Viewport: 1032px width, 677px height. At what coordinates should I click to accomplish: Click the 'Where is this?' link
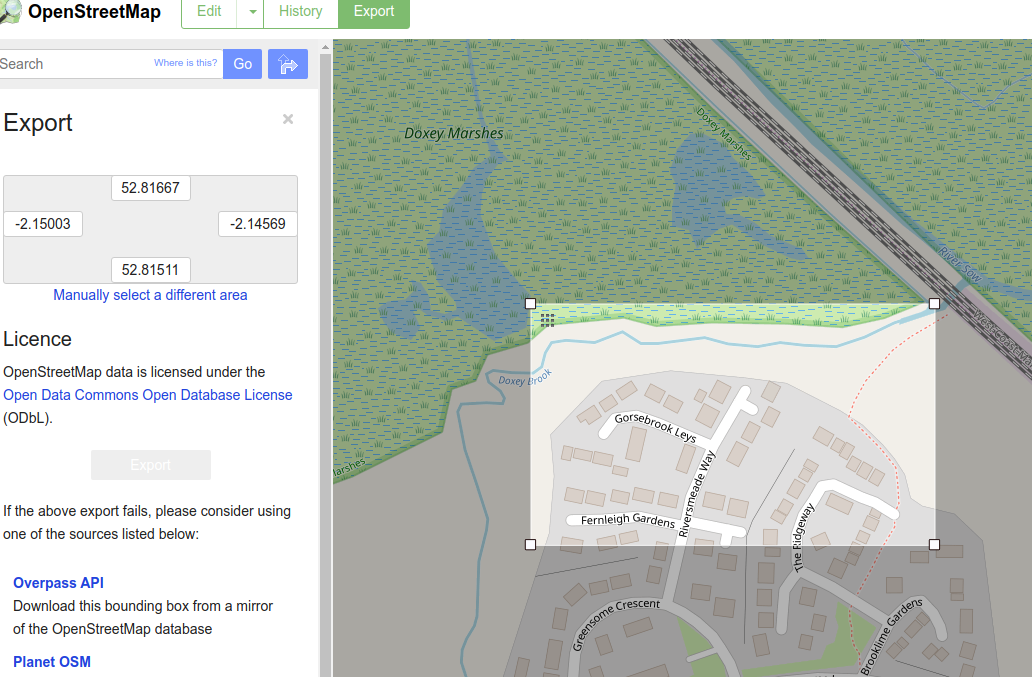(186, 63)
